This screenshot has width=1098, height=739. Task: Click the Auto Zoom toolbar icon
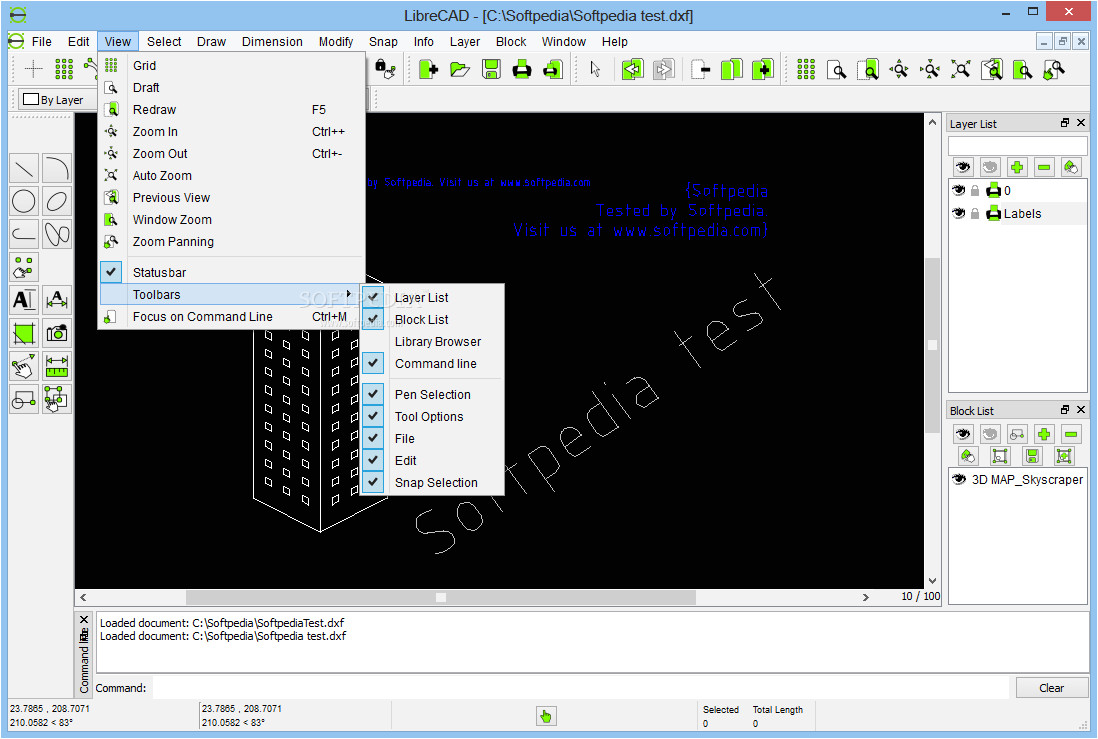click(x=961, y=69)
